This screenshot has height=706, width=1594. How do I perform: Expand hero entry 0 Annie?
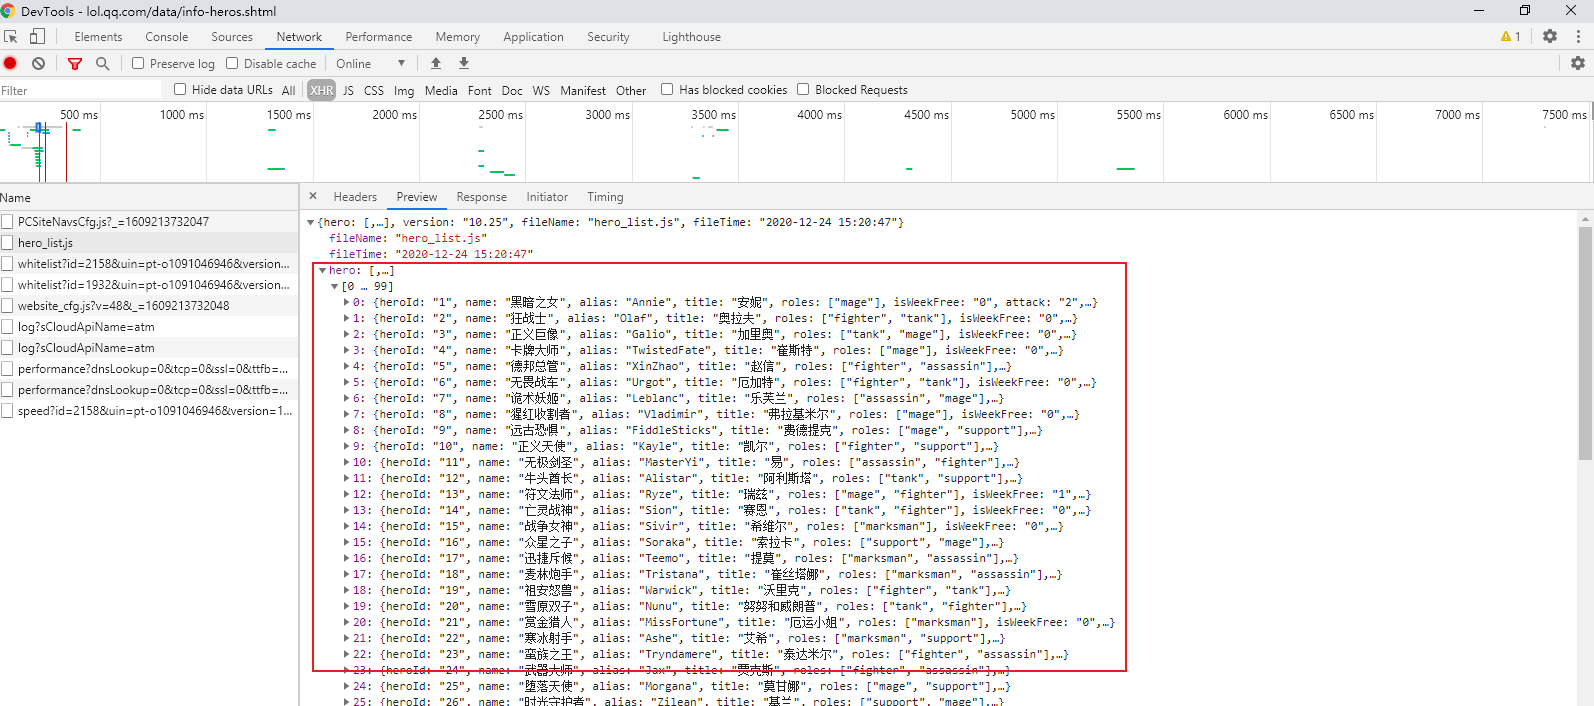point(347,302)
